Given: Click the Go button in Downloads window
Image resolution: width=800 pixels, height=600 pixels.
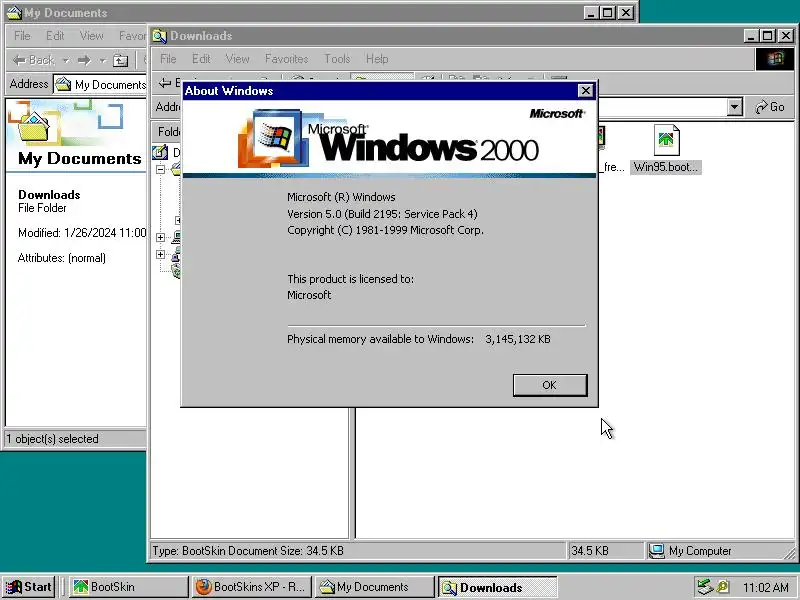Looking at the screenshot, I should (x=770, y=107).
